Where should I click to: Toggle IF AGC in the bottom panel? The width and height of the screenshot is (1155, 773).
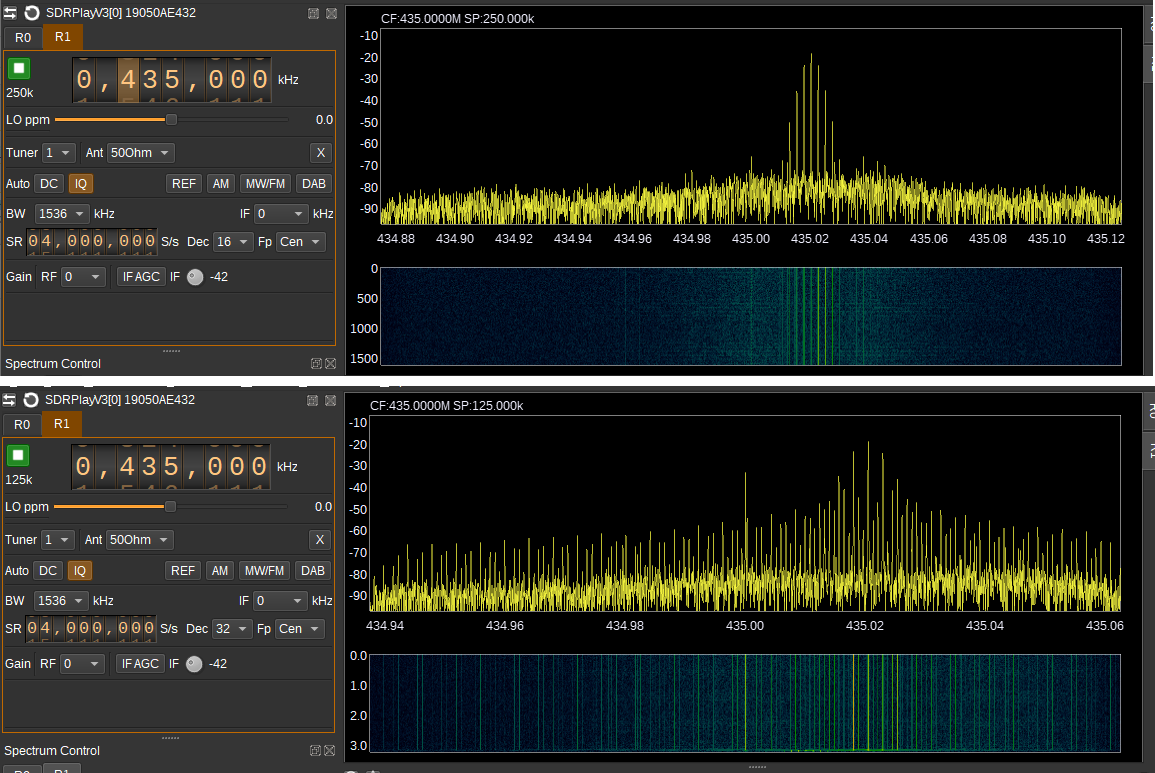click(x=140, y=663)
